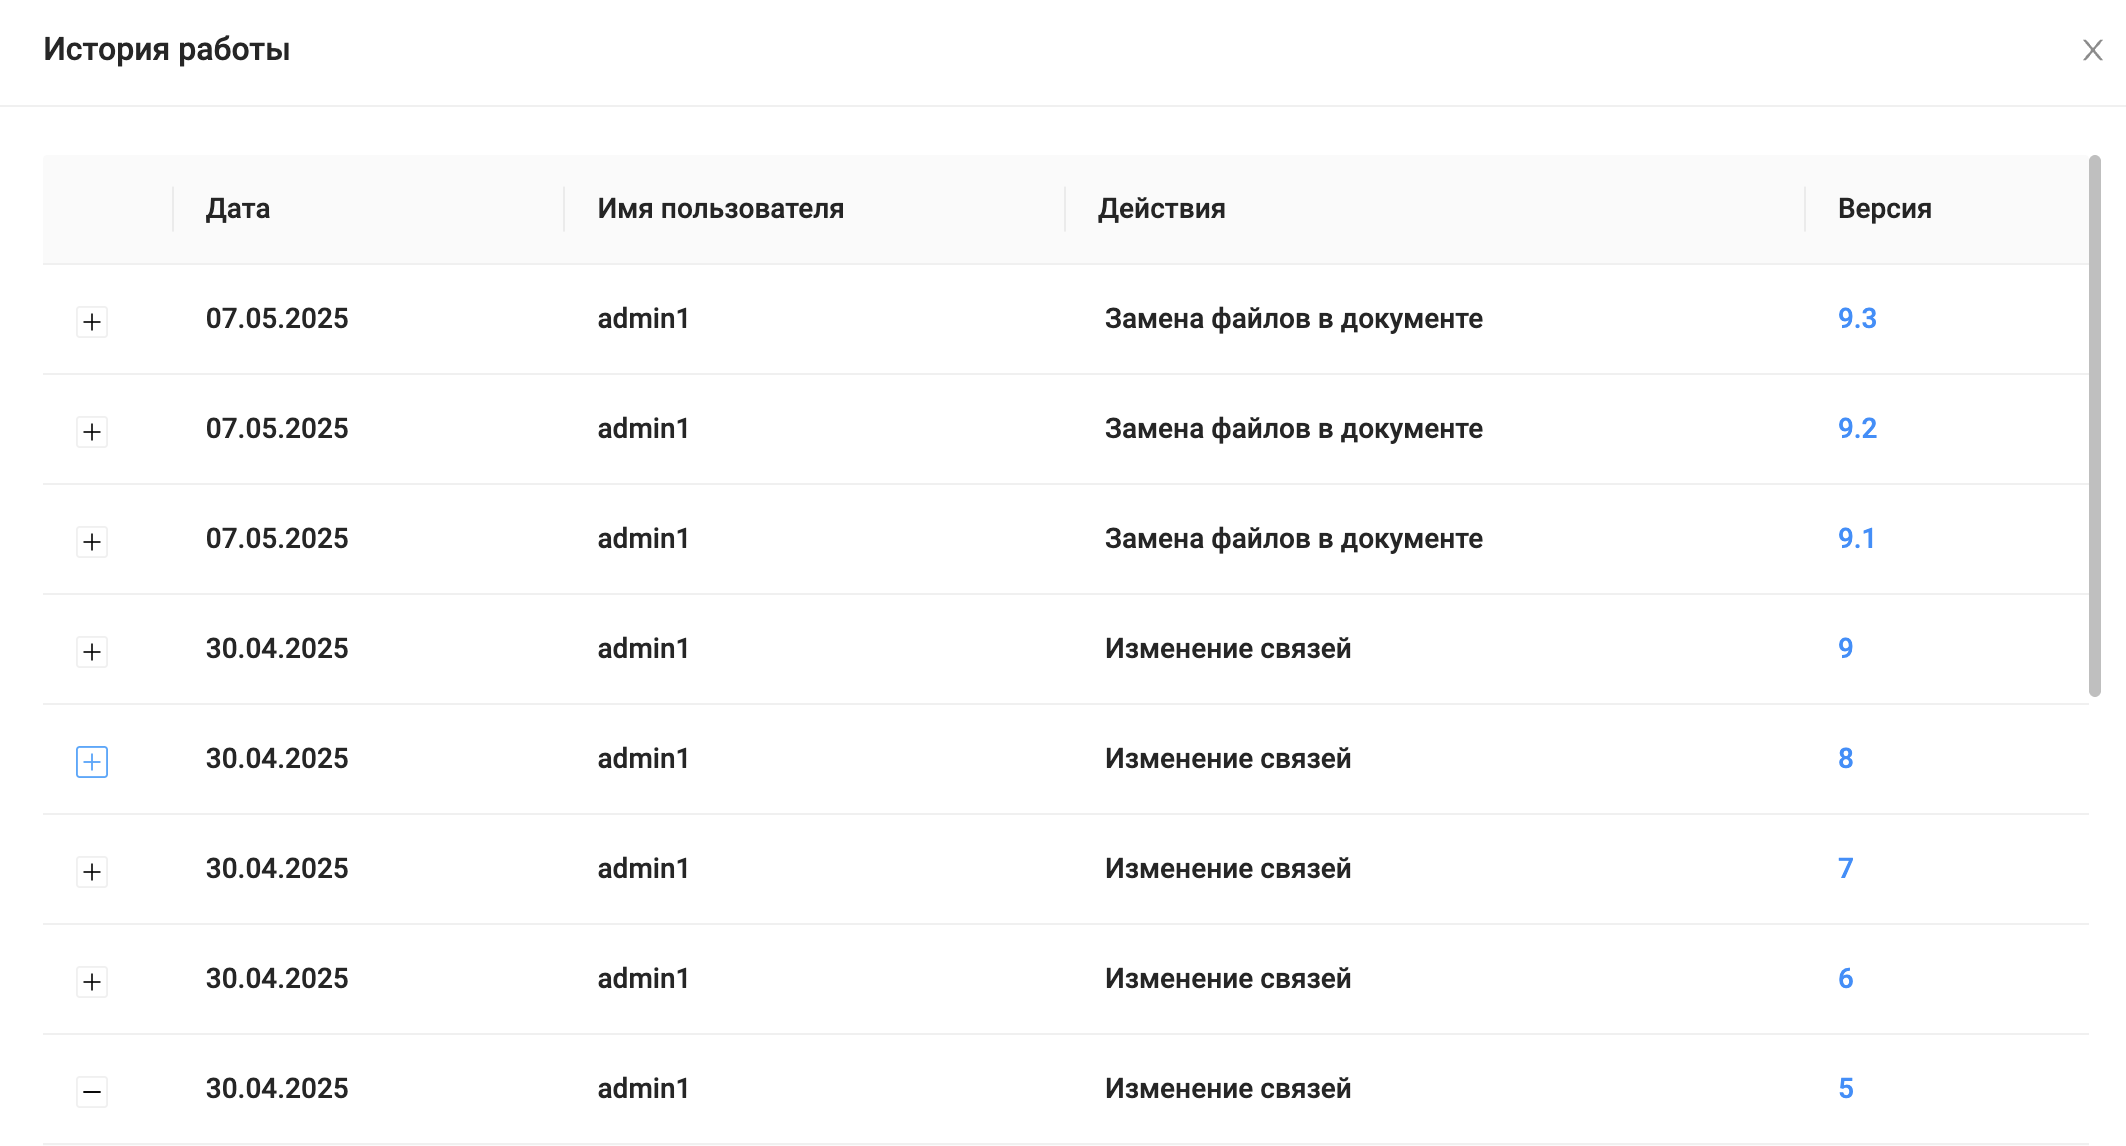Expand the version 9.2 history row

click(92, 432)
